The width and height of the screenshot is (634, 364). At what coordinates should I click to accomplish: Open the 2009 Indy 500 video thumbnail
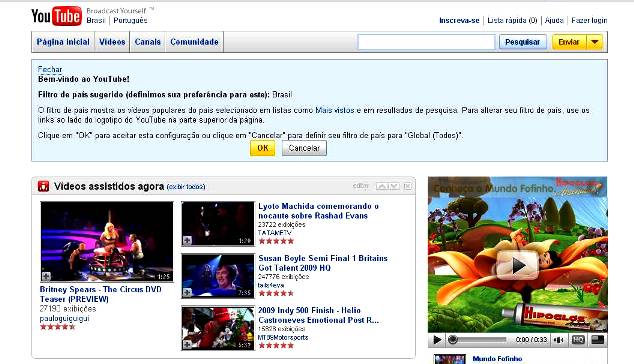click(x=218, y=328)
